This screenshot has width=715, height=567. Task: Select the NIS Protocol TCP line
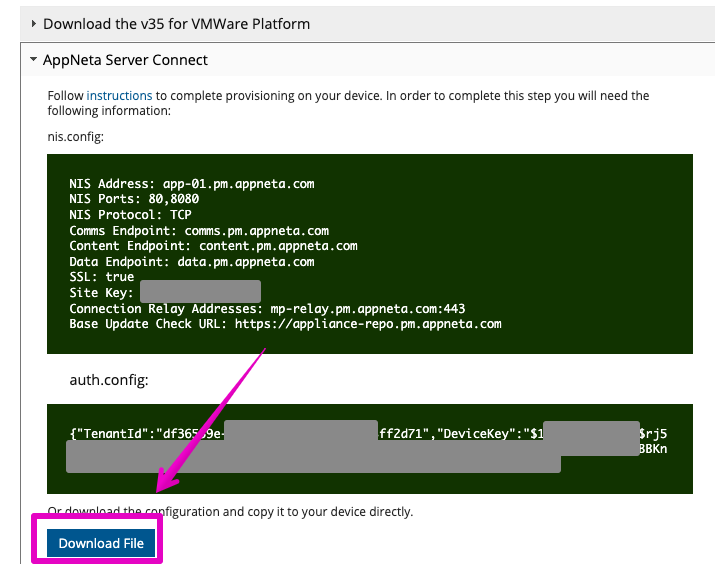[x=130, y=215]
